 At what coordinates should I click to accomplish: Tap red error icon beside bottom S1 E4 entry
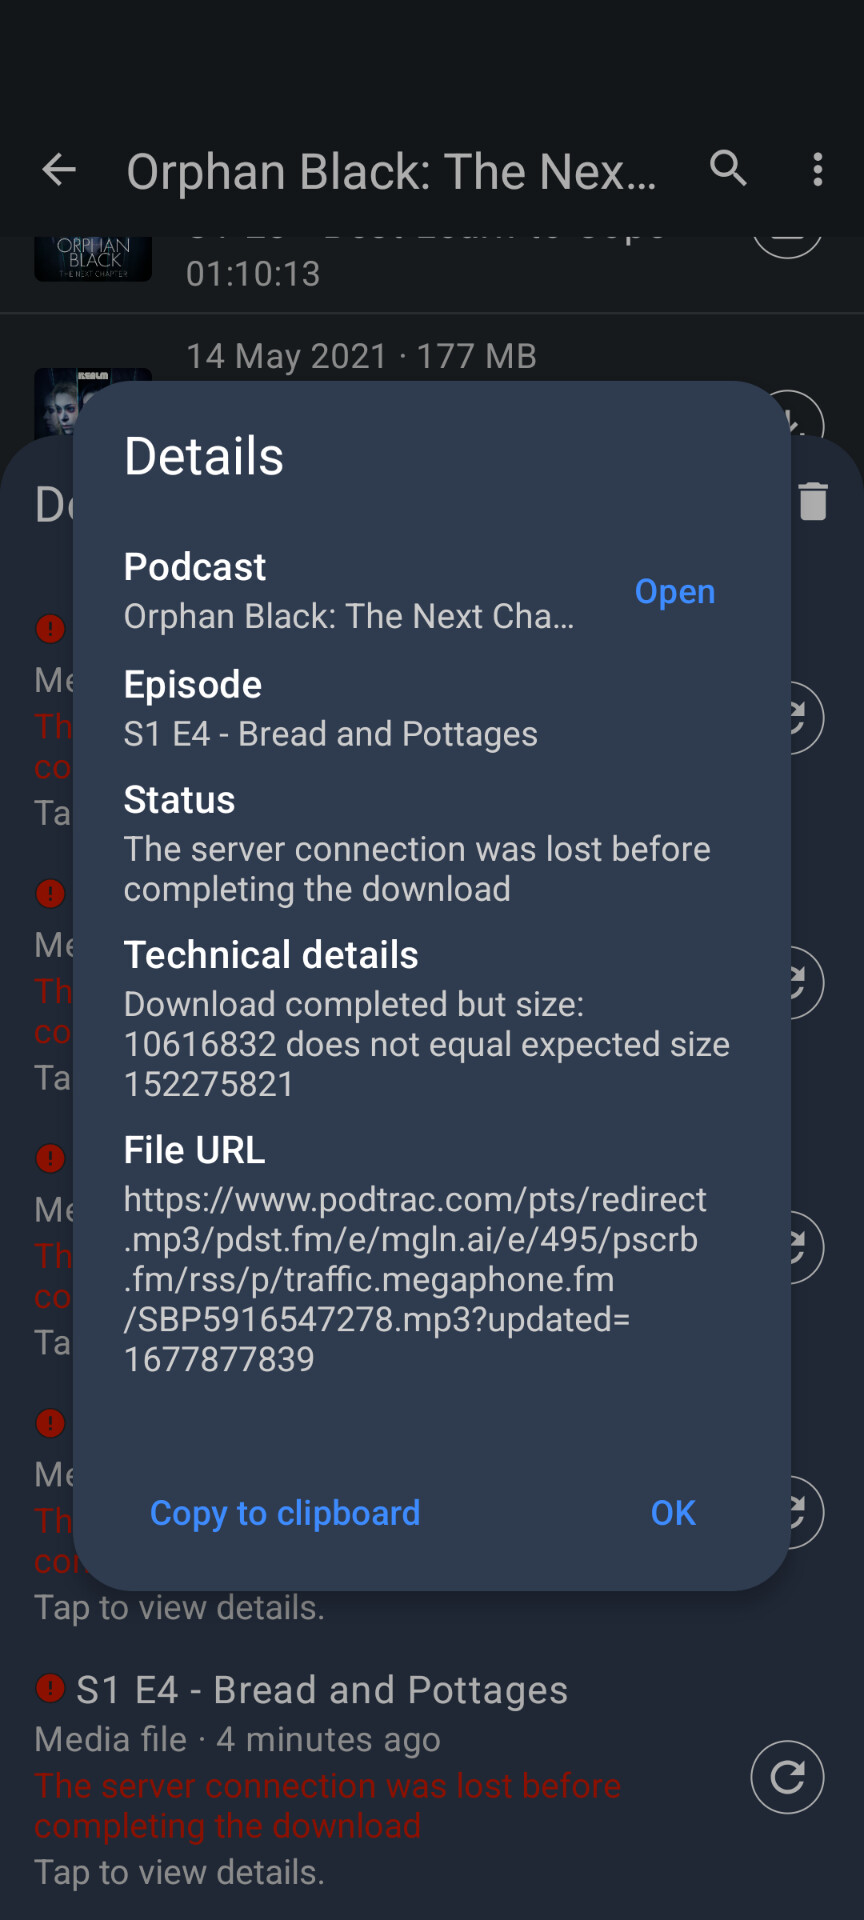(x=50, y=1689)
